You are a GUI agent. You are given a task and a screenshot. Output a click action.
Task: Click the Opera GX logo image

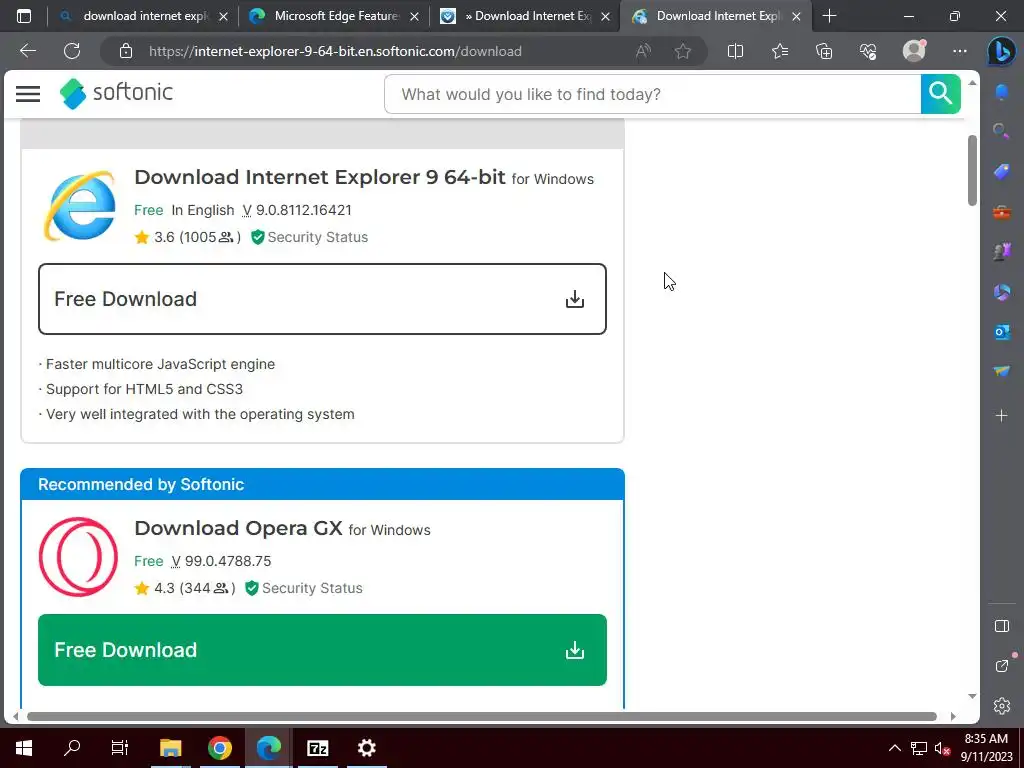(x=78, y=557)
